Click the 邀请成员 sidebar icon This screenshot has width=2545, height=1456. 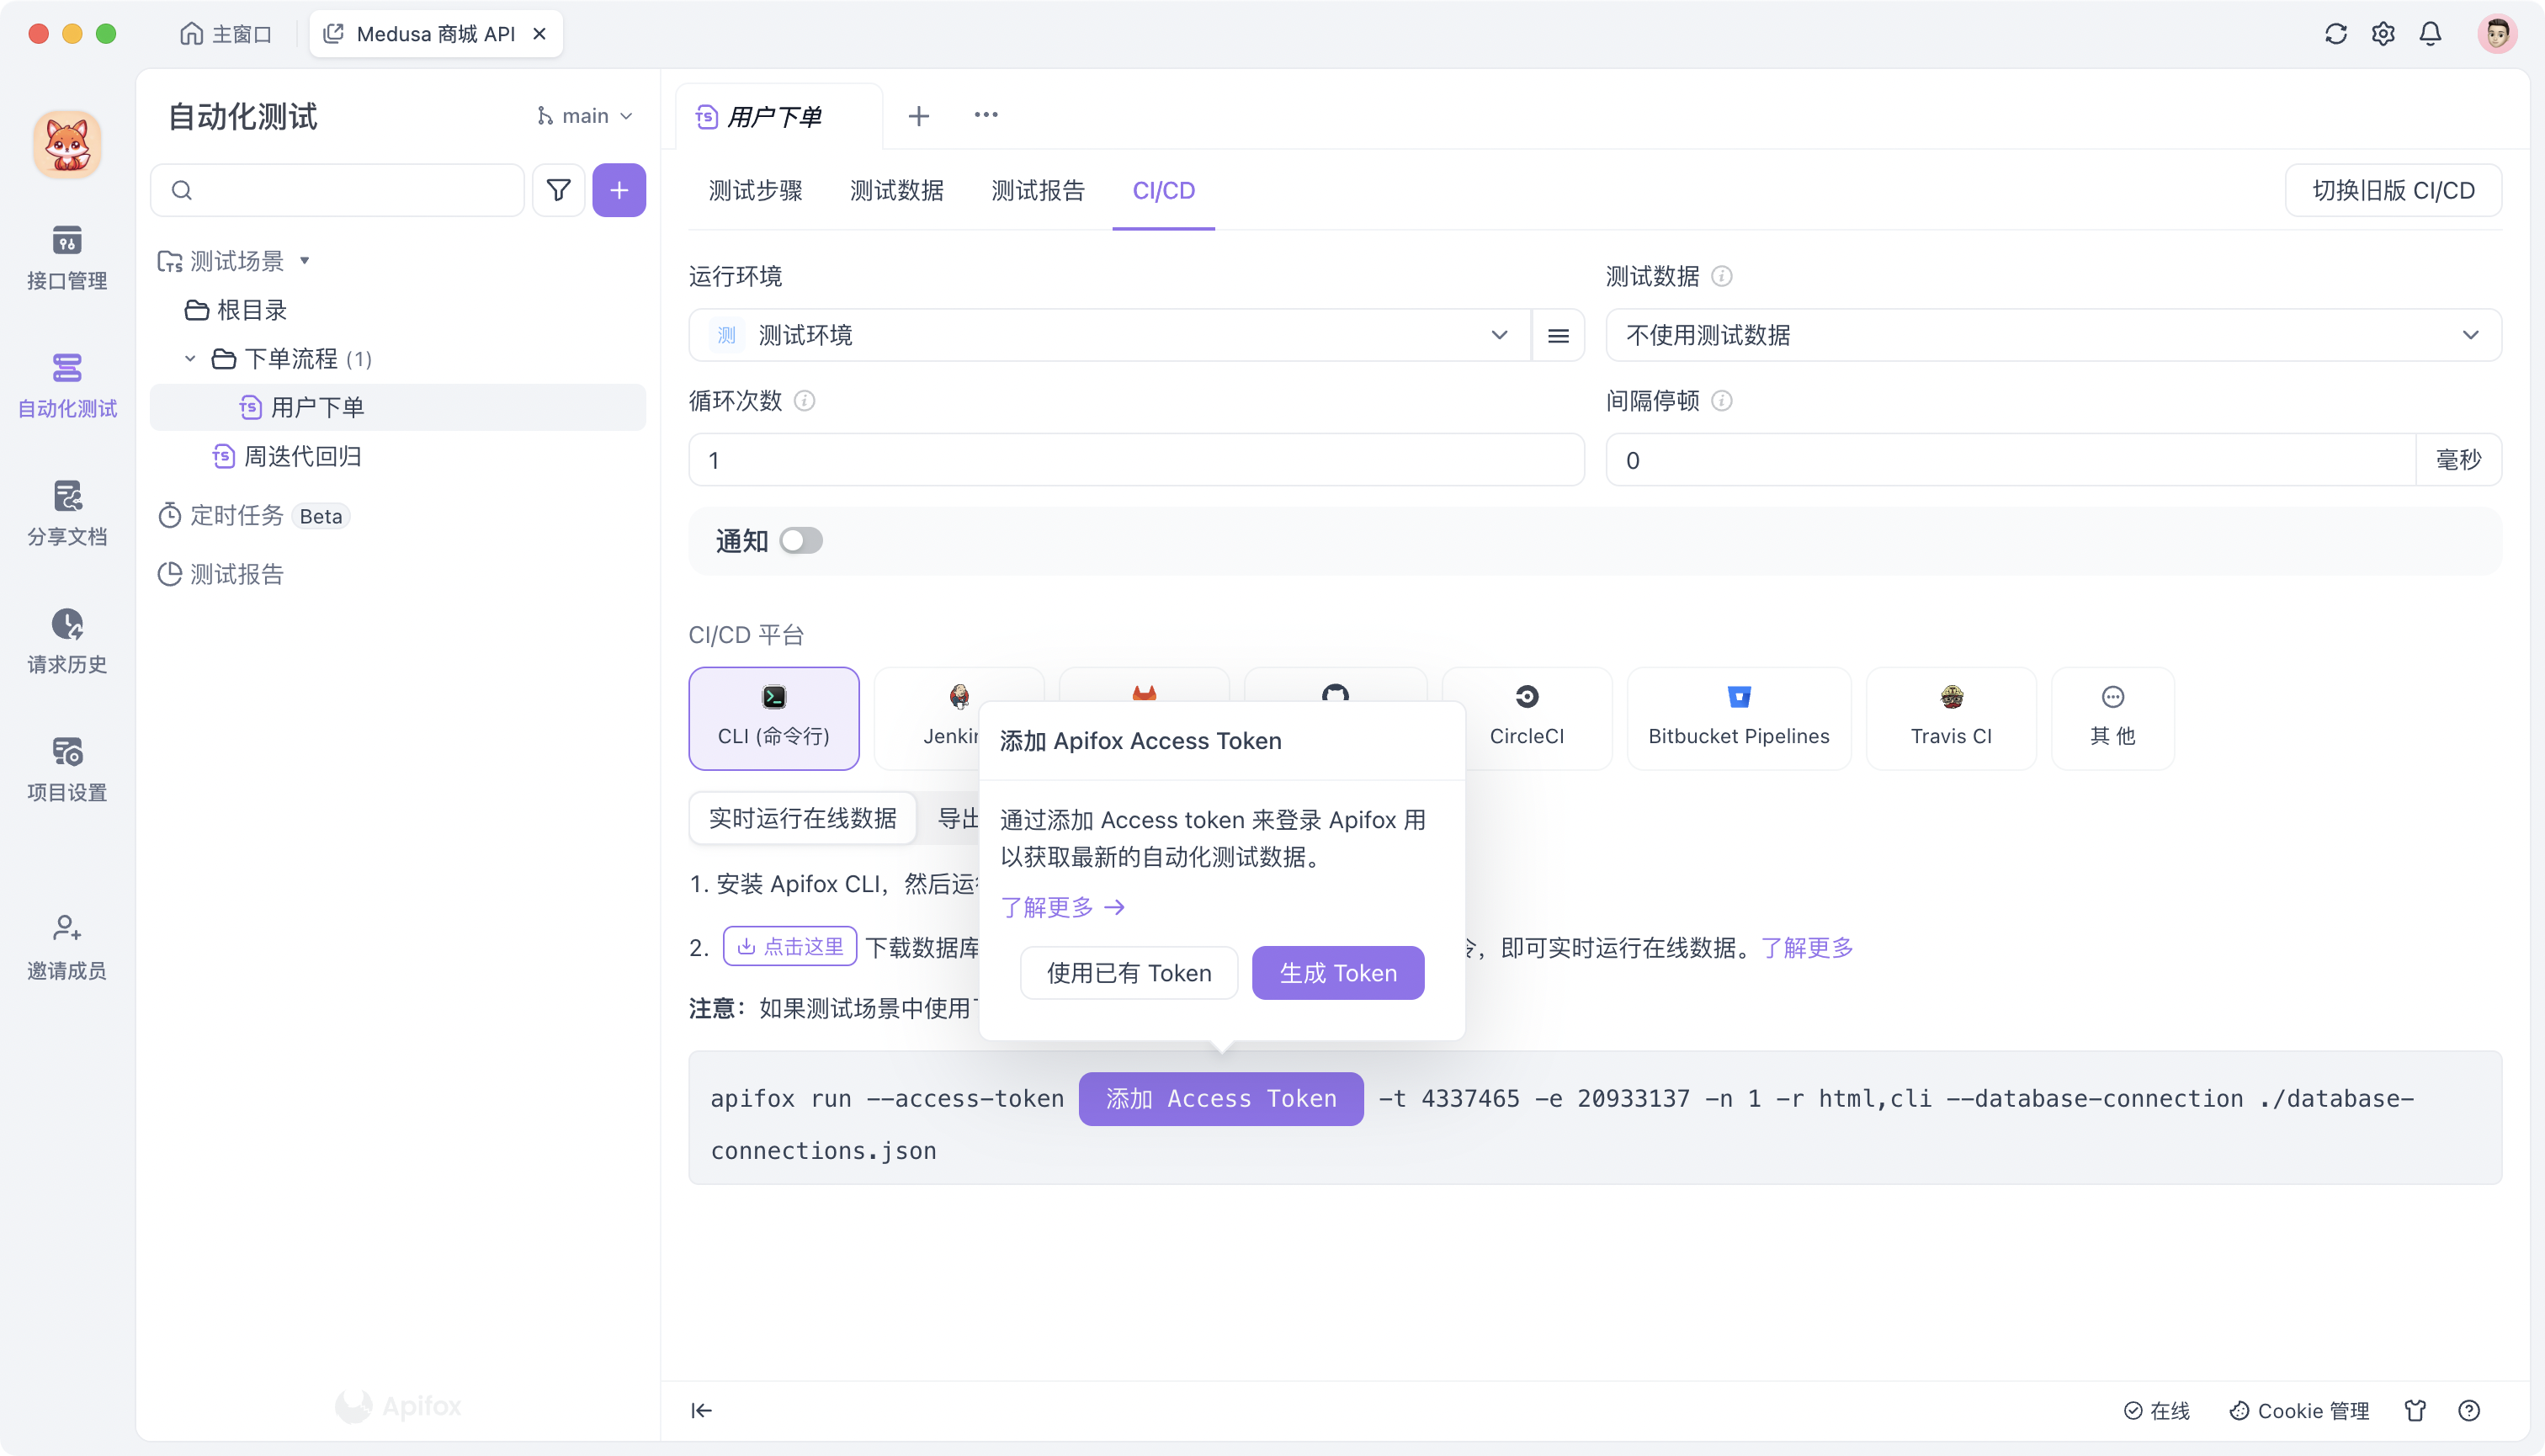[66, 944]
